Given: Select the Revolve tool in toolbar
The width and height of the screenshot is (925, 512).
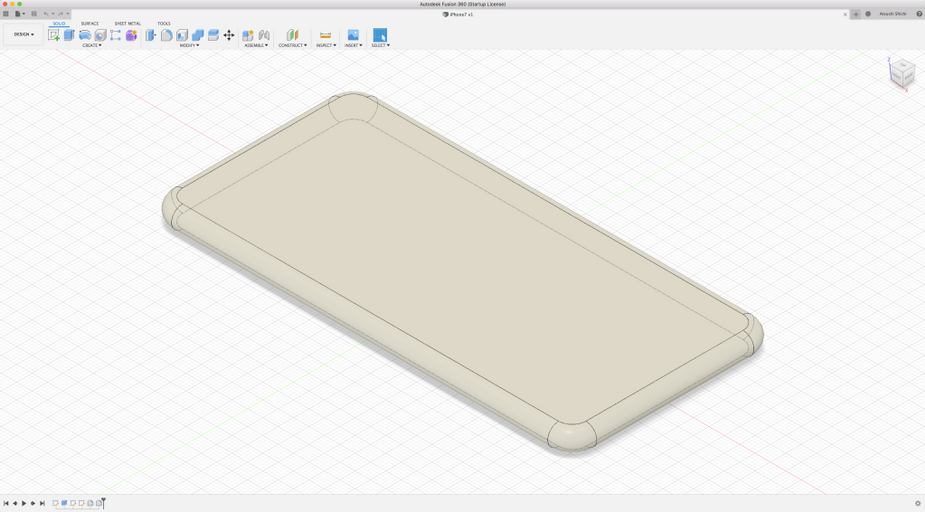Looking at the screenshot, I should coord(85,35).
